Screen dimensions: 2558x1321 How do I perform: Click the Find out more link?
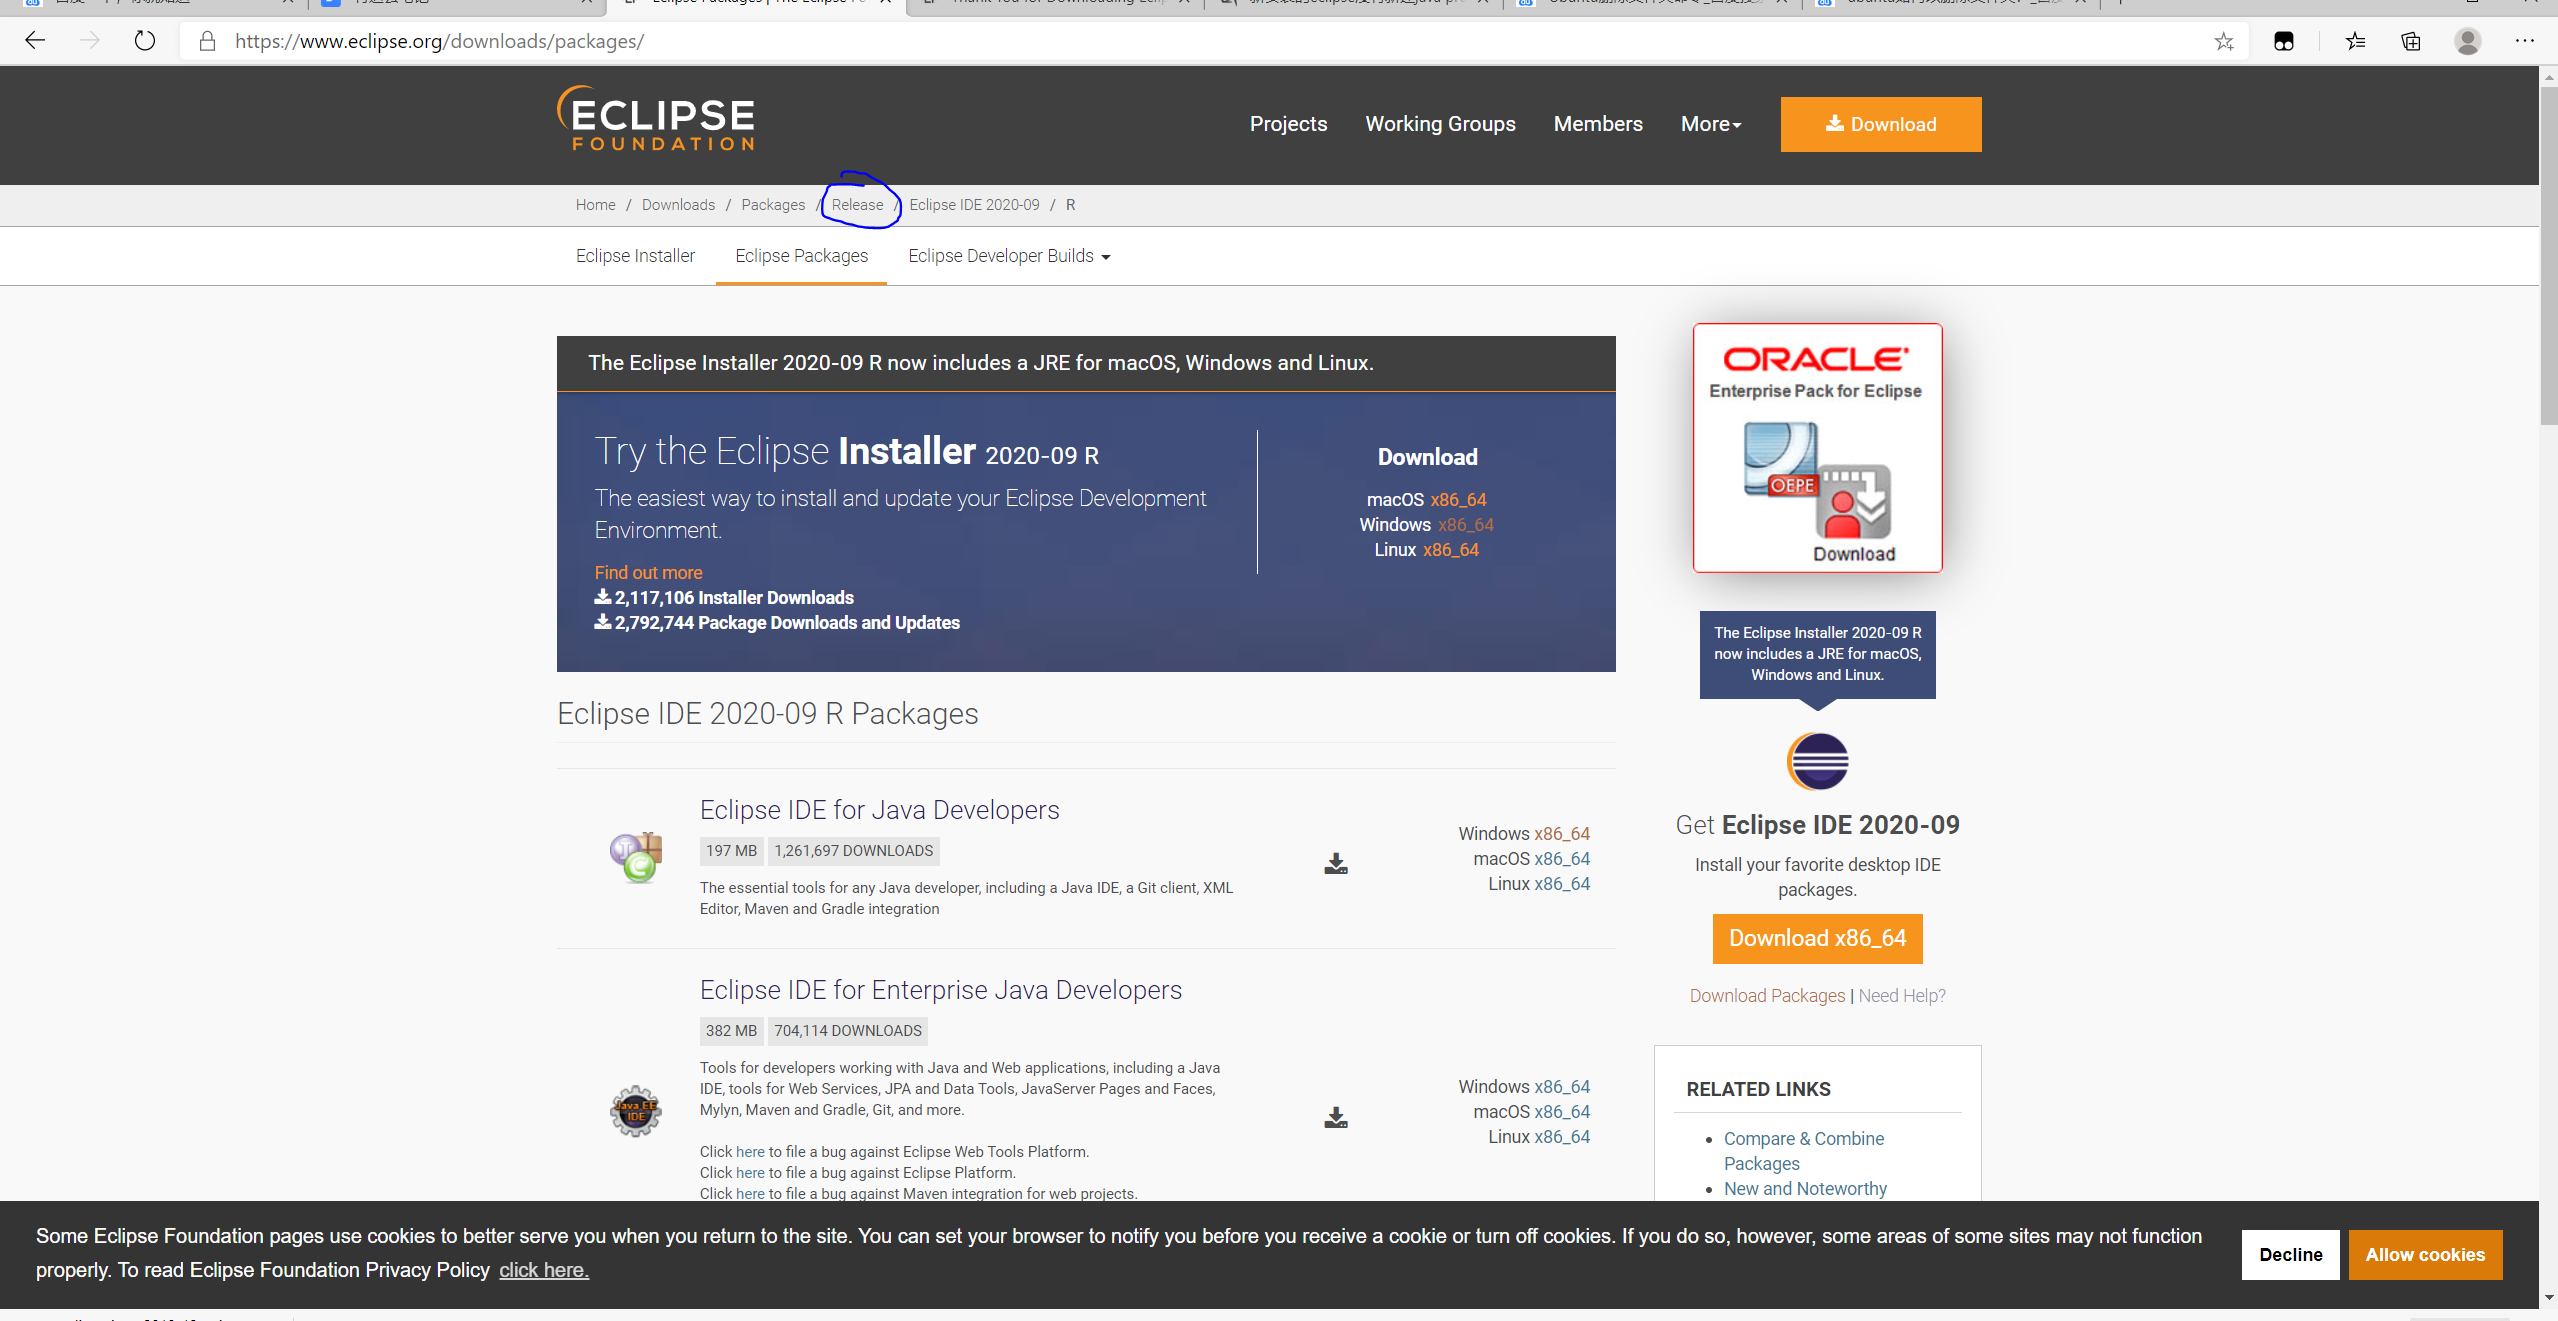pyautogui.click(x=648, y=573)
